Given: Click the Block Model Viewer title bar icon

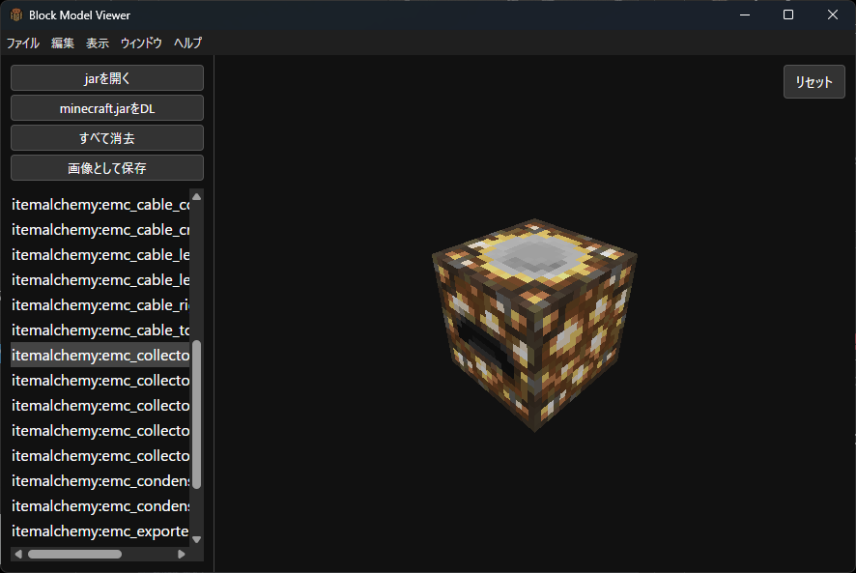Looking at the screenshot, I should click(x=16, y=15).
